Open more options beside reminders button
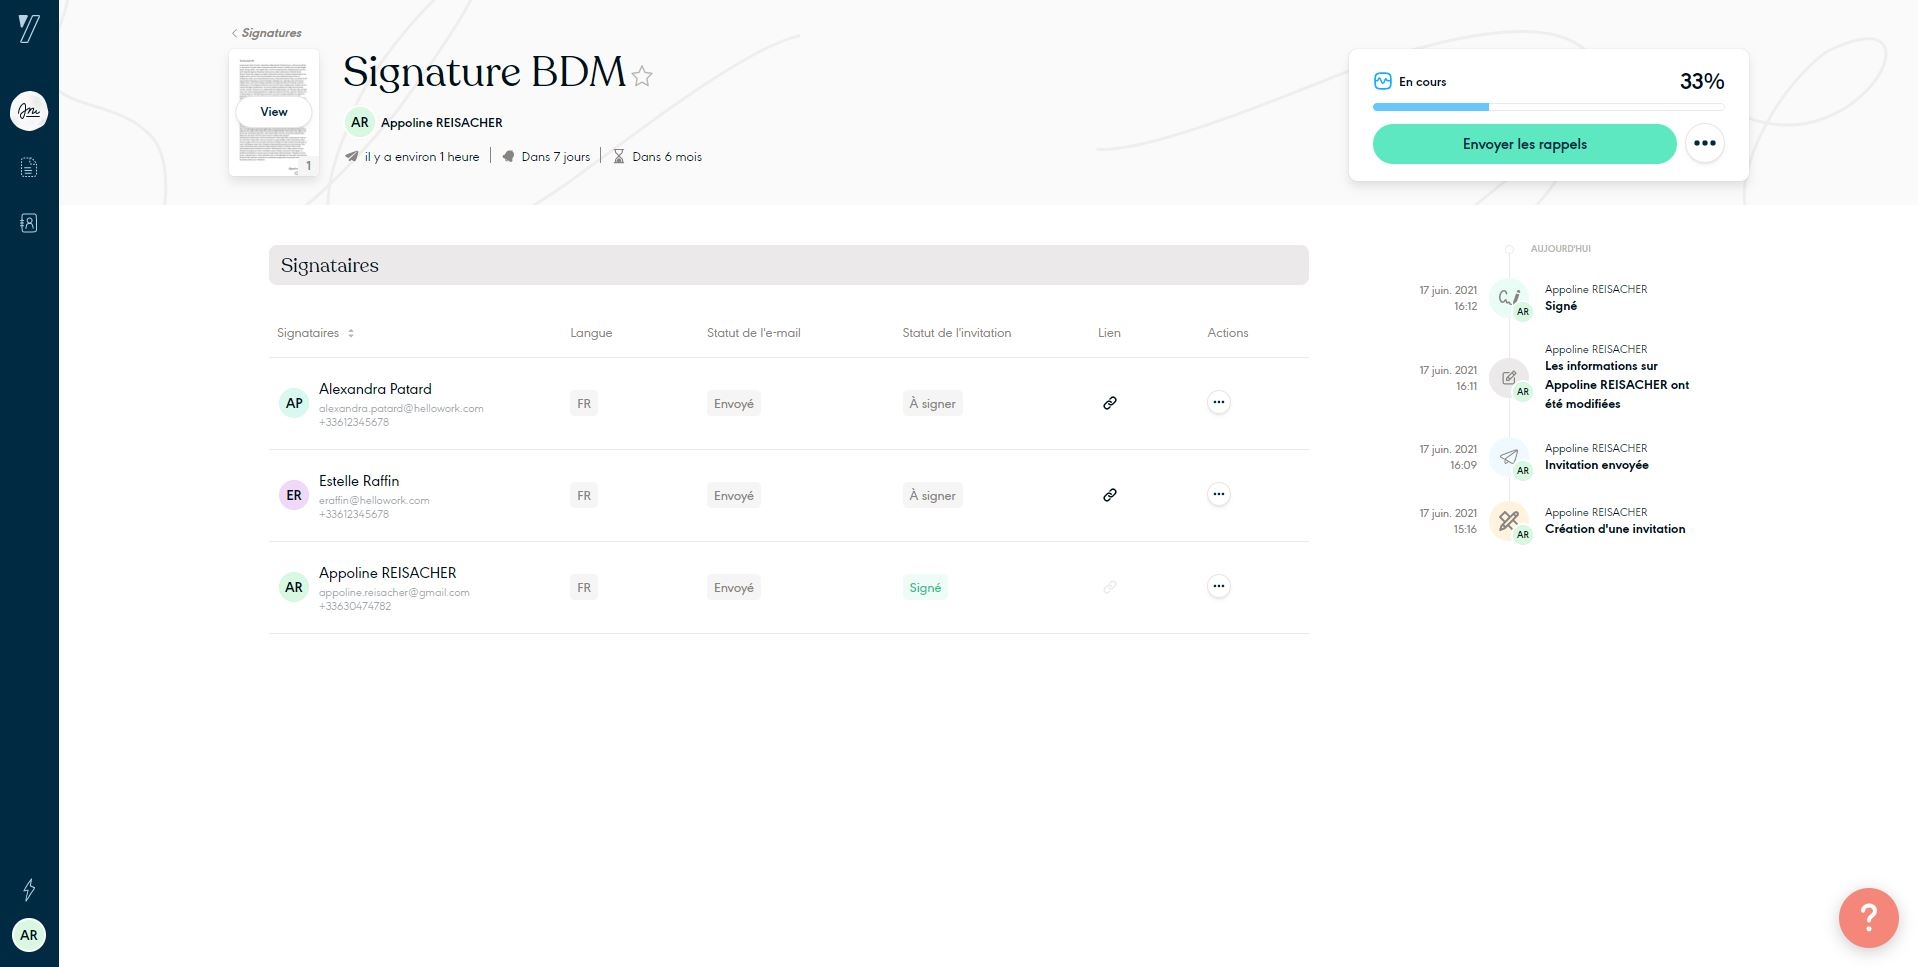The height and width of the screenshot is (967, 1918). pyautogui.click(x=1704, y=144)
